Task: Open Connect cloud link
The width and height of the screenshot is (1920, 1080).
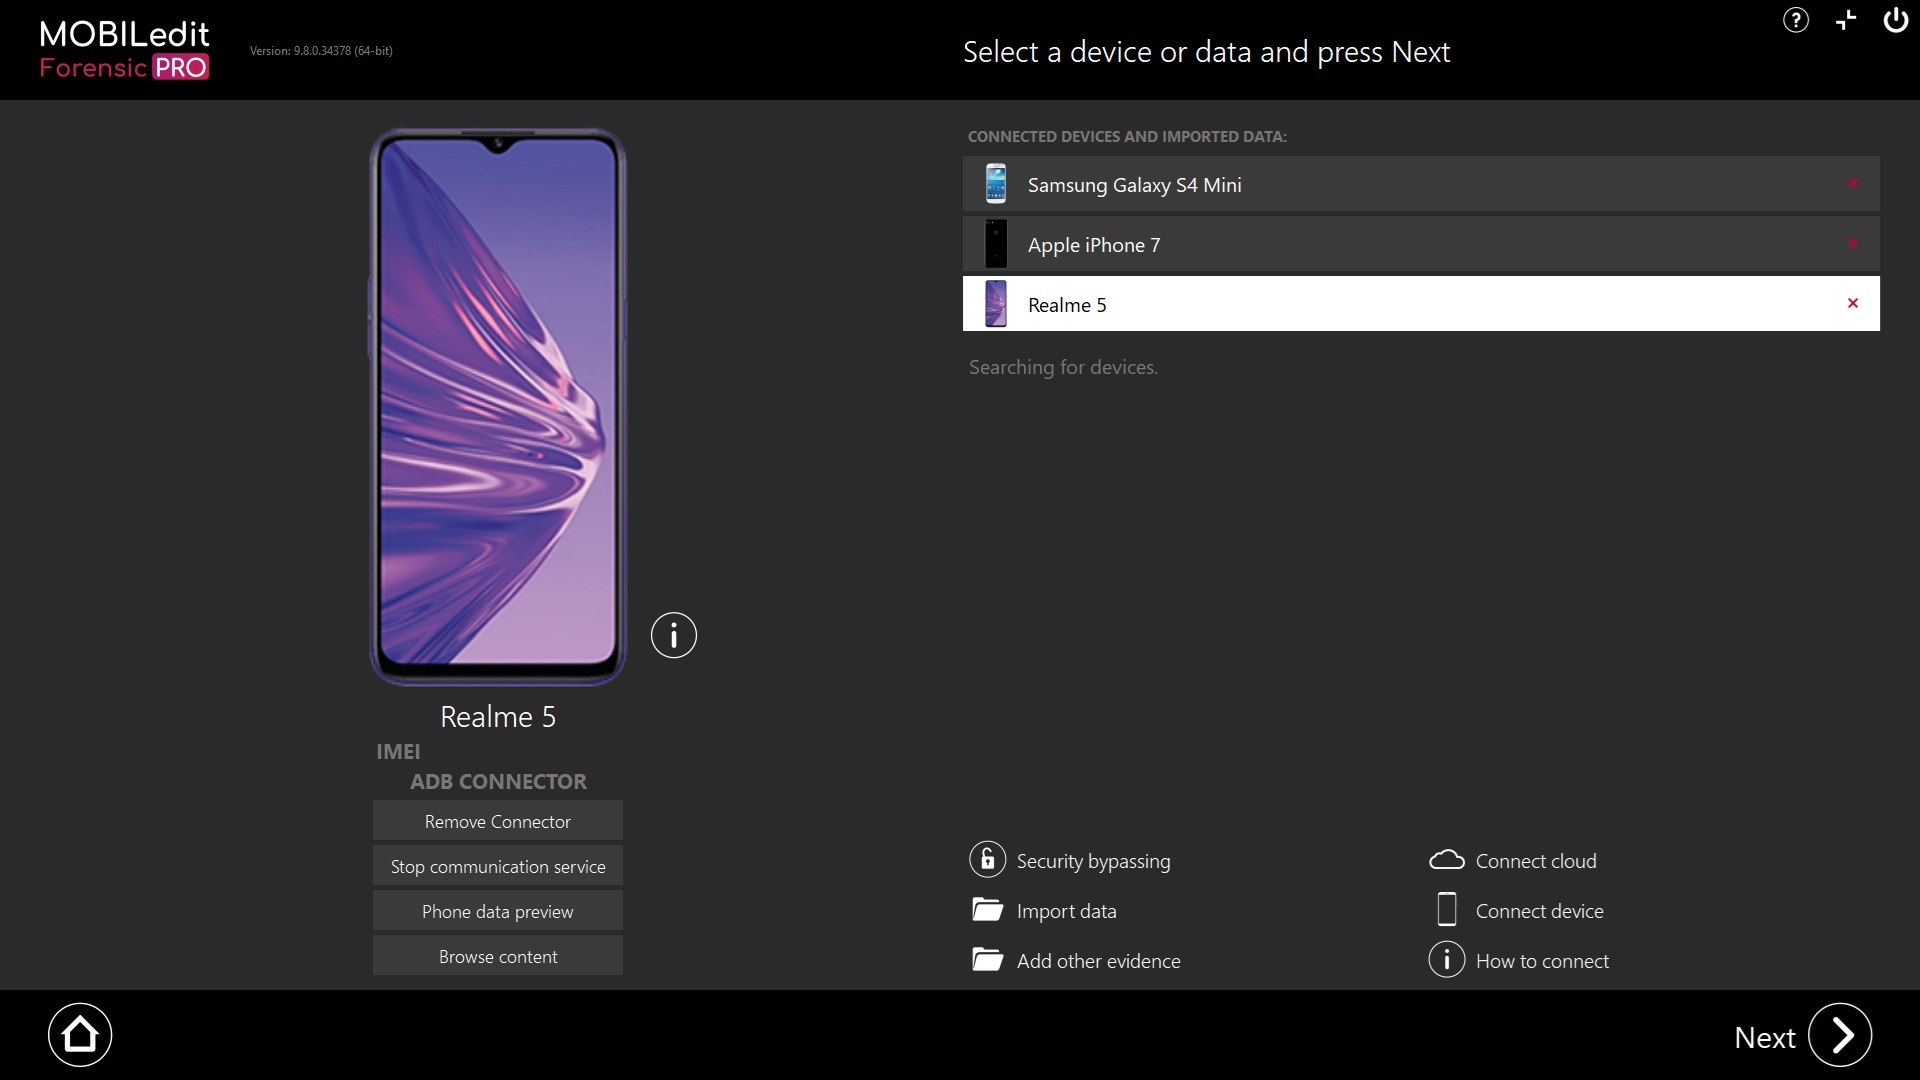Action: (1536, 861)
